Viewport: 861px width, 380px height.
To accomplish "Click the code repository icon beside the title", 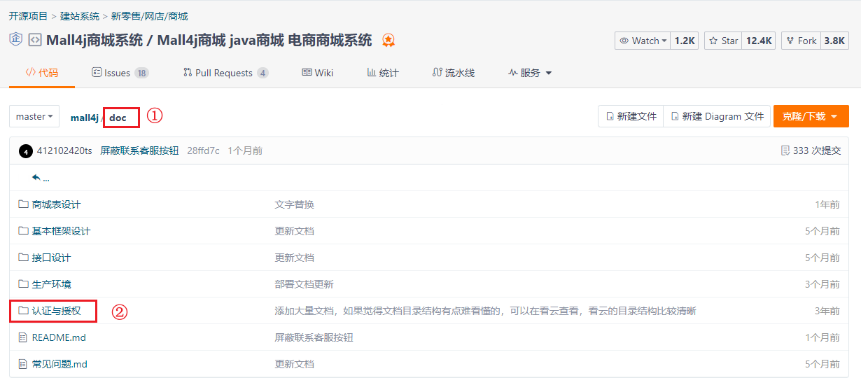I will point(34,40).
